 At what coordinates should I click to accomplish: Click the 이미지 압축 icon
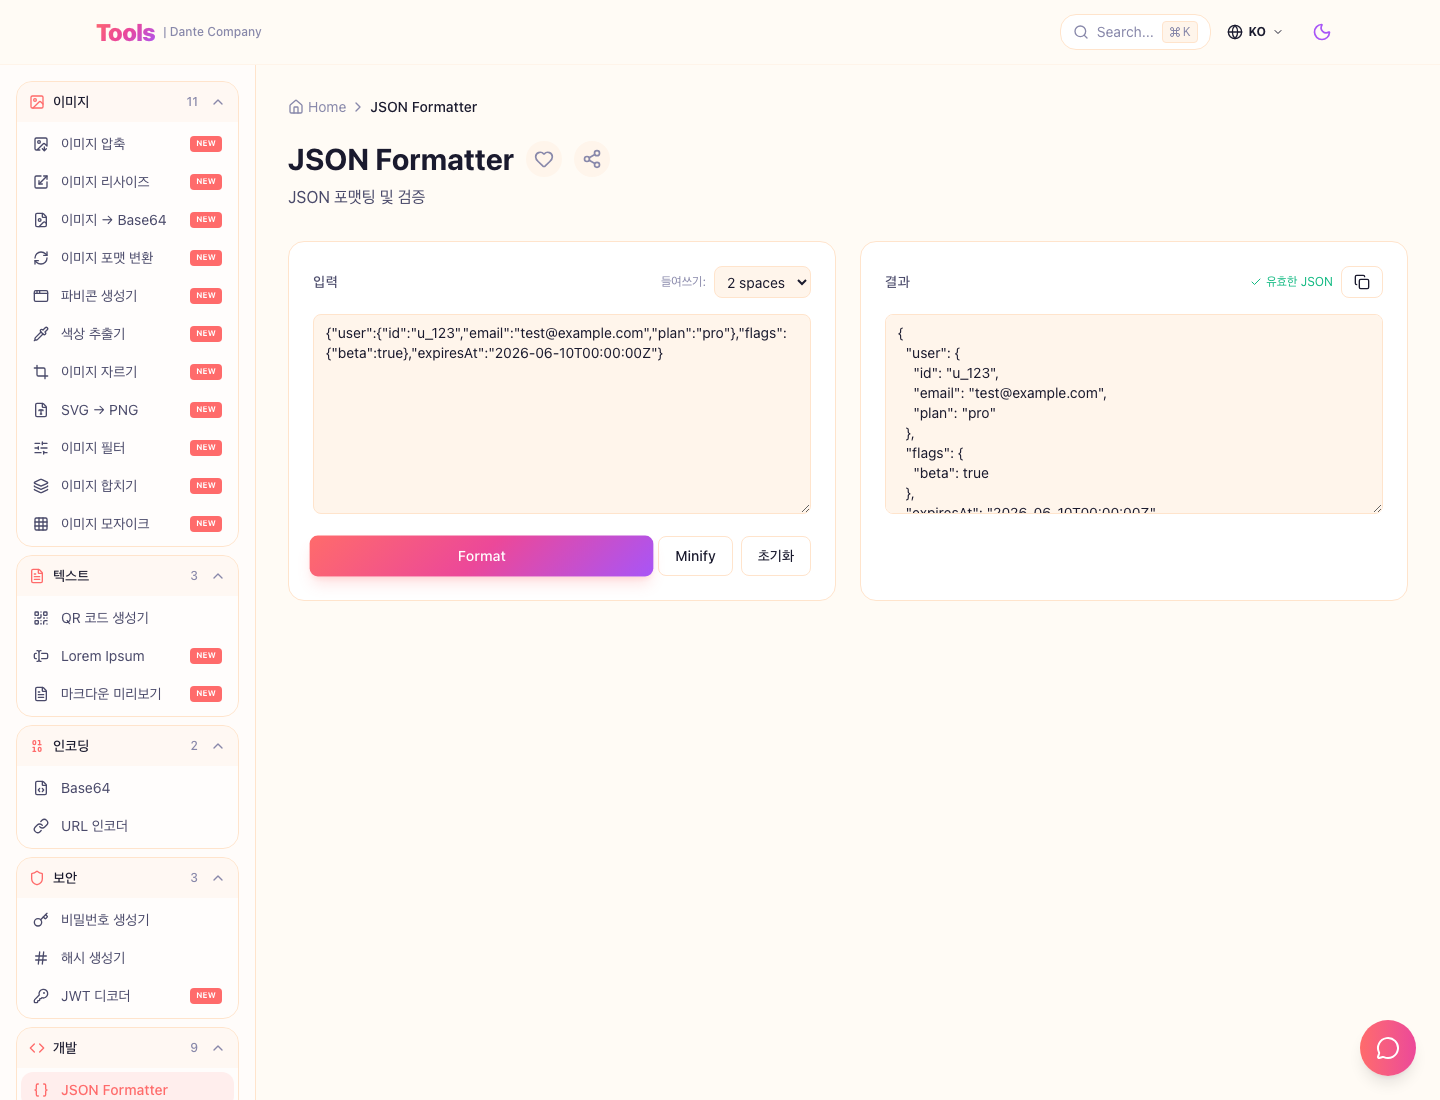click(41, 144)
